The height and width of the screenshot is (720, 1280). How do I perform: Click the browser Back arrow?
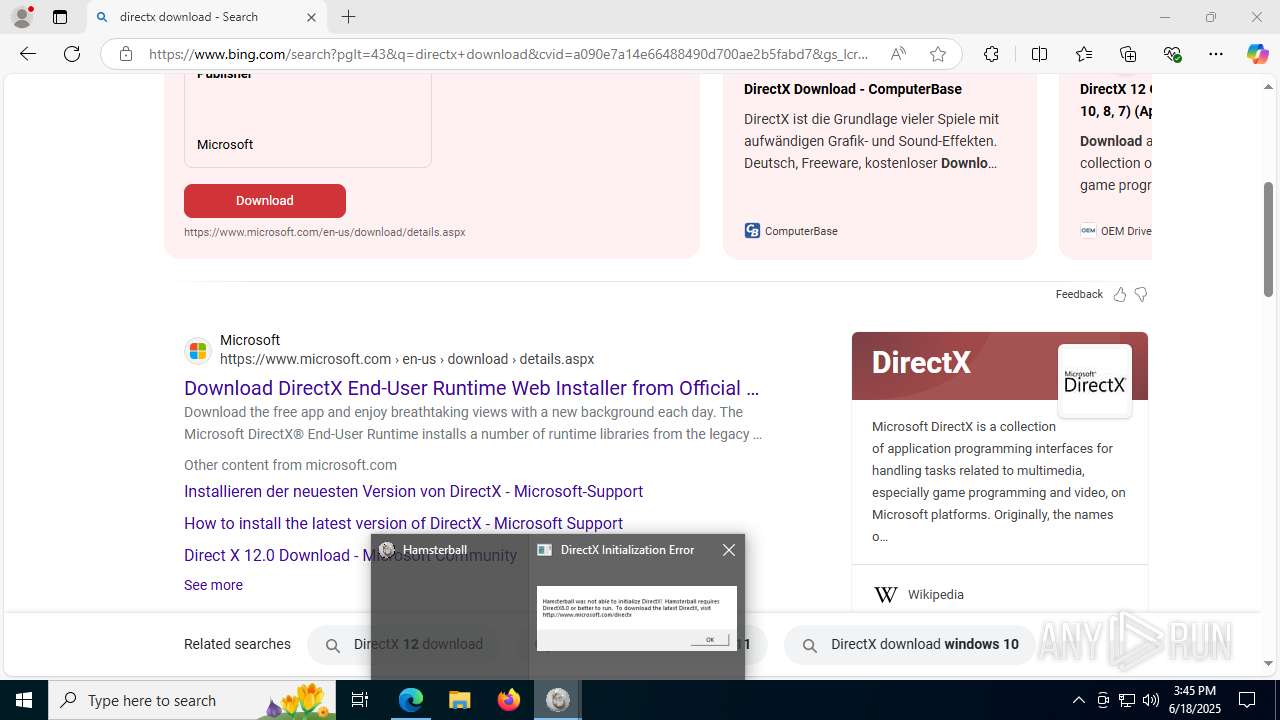(28, 54)
